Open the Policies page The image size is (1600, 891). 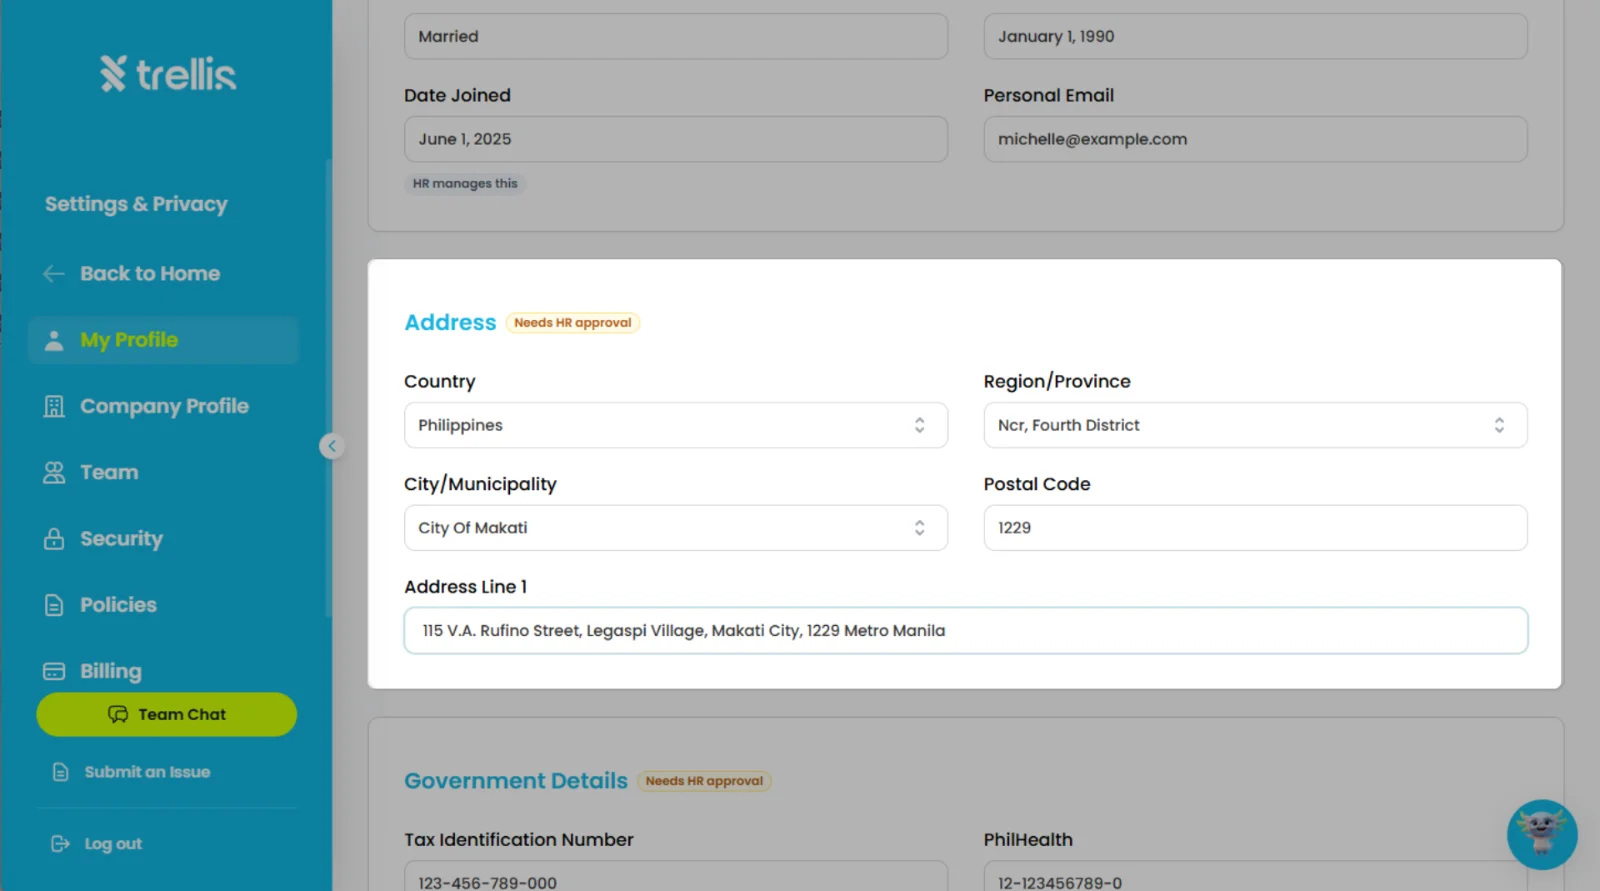[x=118, y=605]
